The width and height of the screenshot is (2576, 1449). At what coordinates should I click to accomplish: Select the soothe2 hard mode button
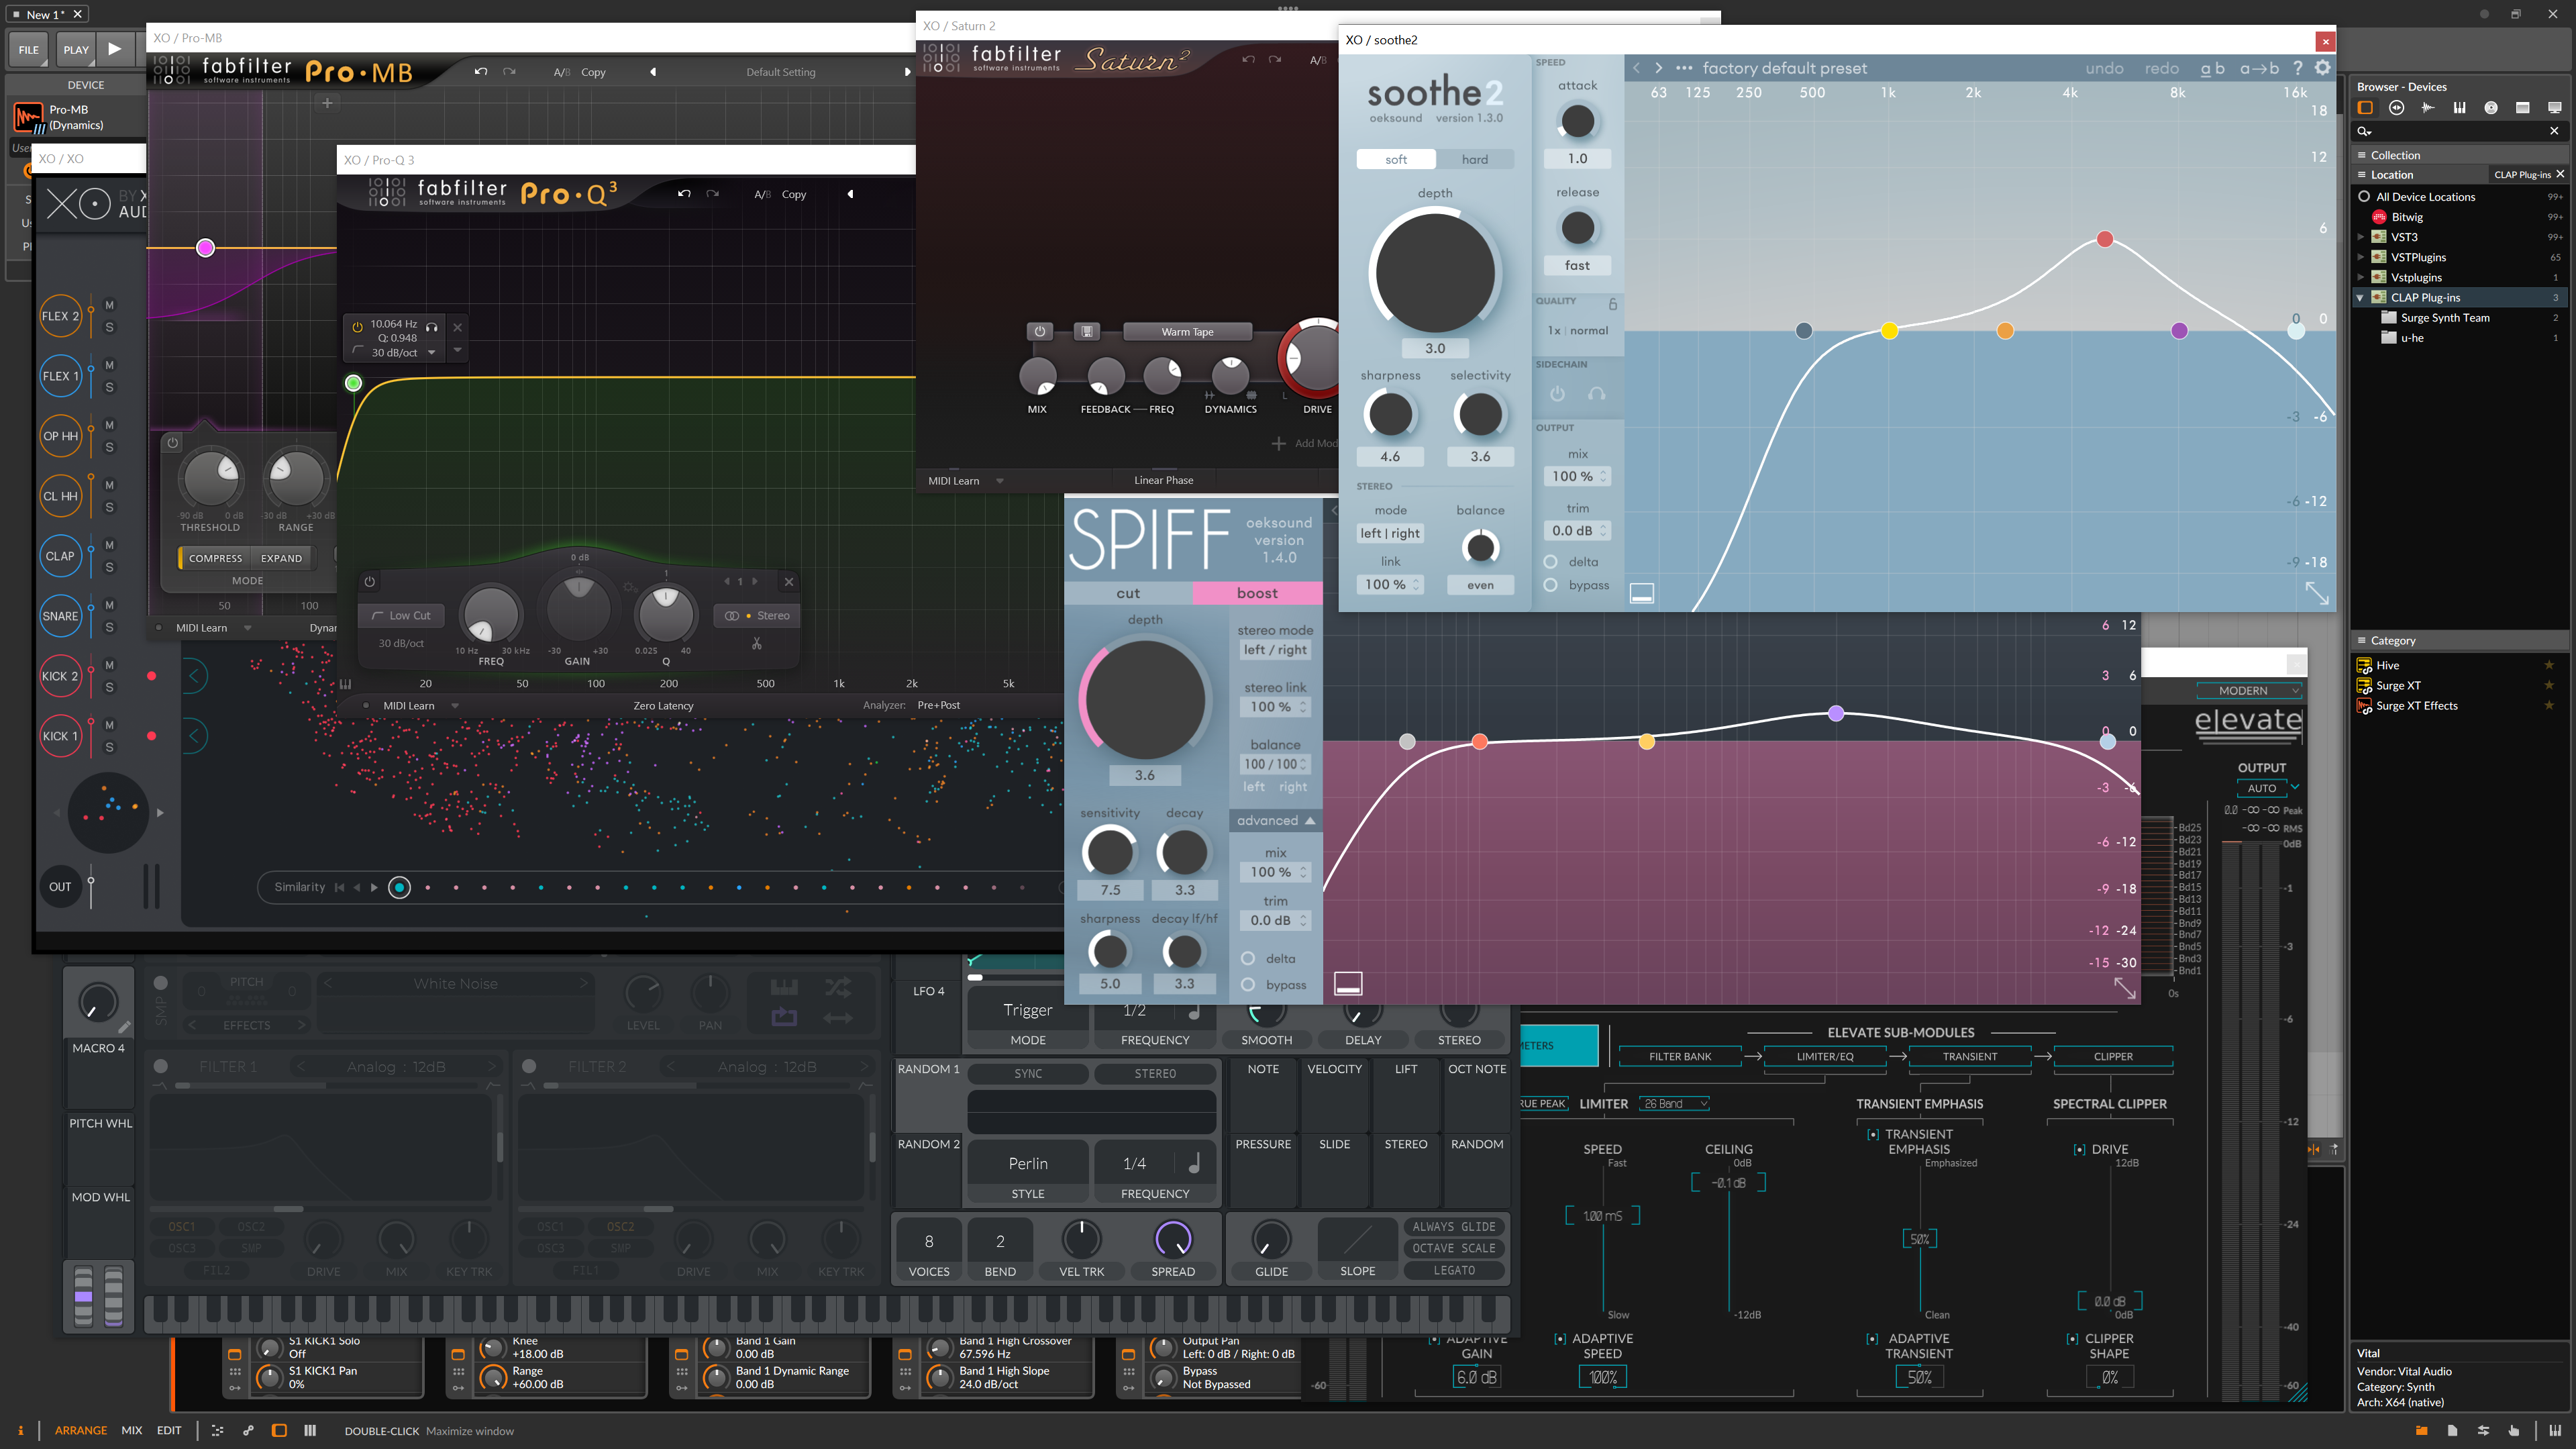(x=1474, y=159)
